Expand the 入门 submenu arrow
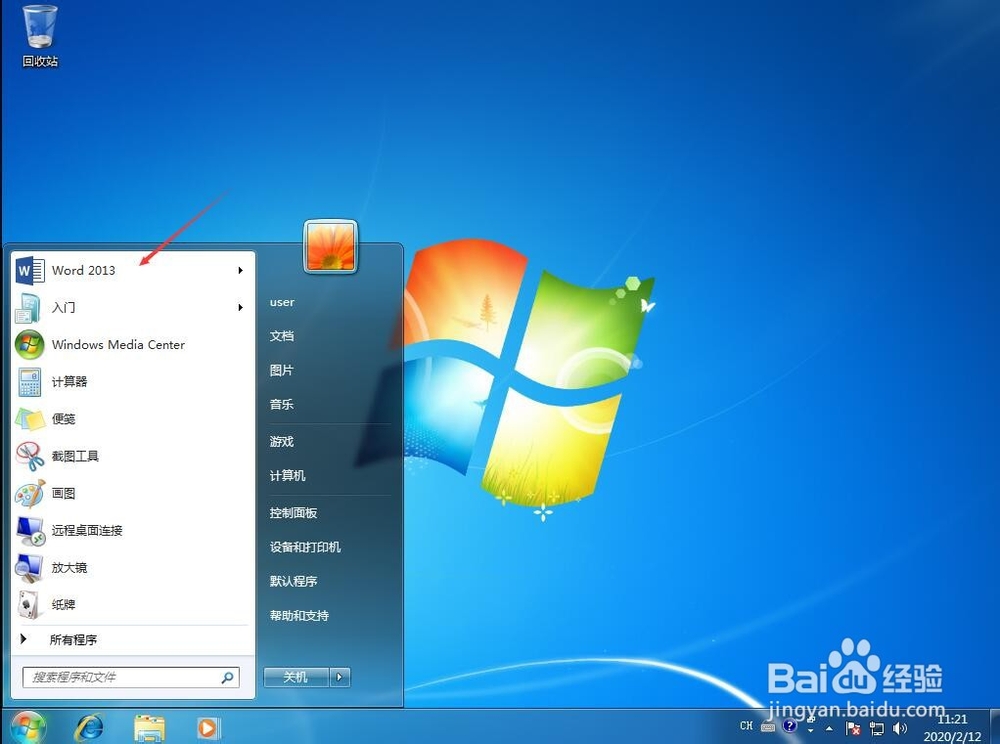 (x=240, y=307)
